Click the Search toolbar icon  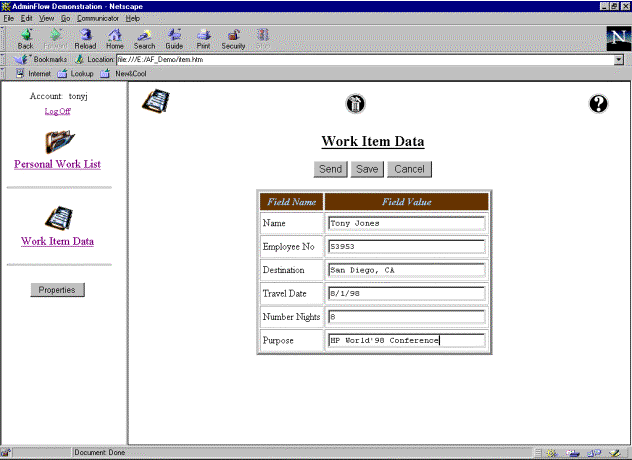145,38
